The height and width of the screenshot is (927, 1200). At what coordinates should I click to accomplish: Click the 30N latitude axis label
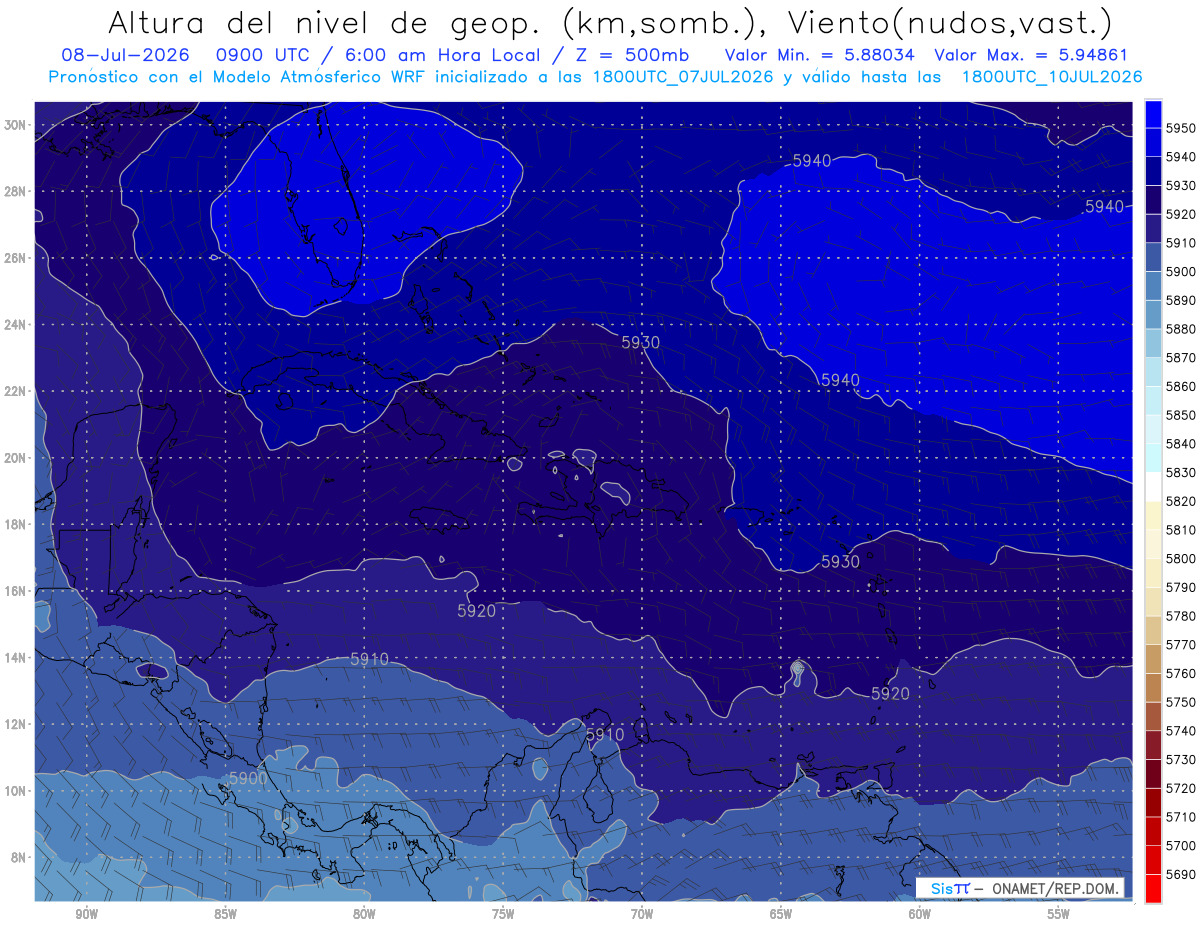point(15,125)
